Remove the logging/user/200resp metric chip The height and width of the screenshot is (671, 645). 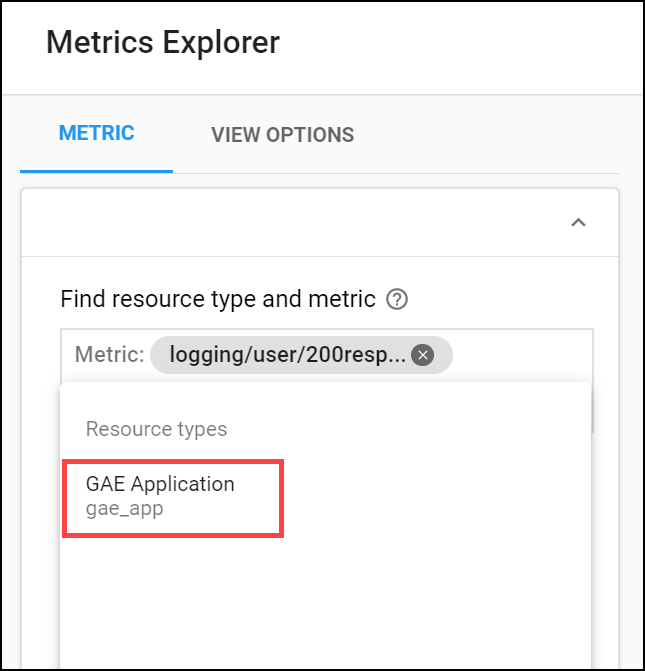tap(422, 355)
